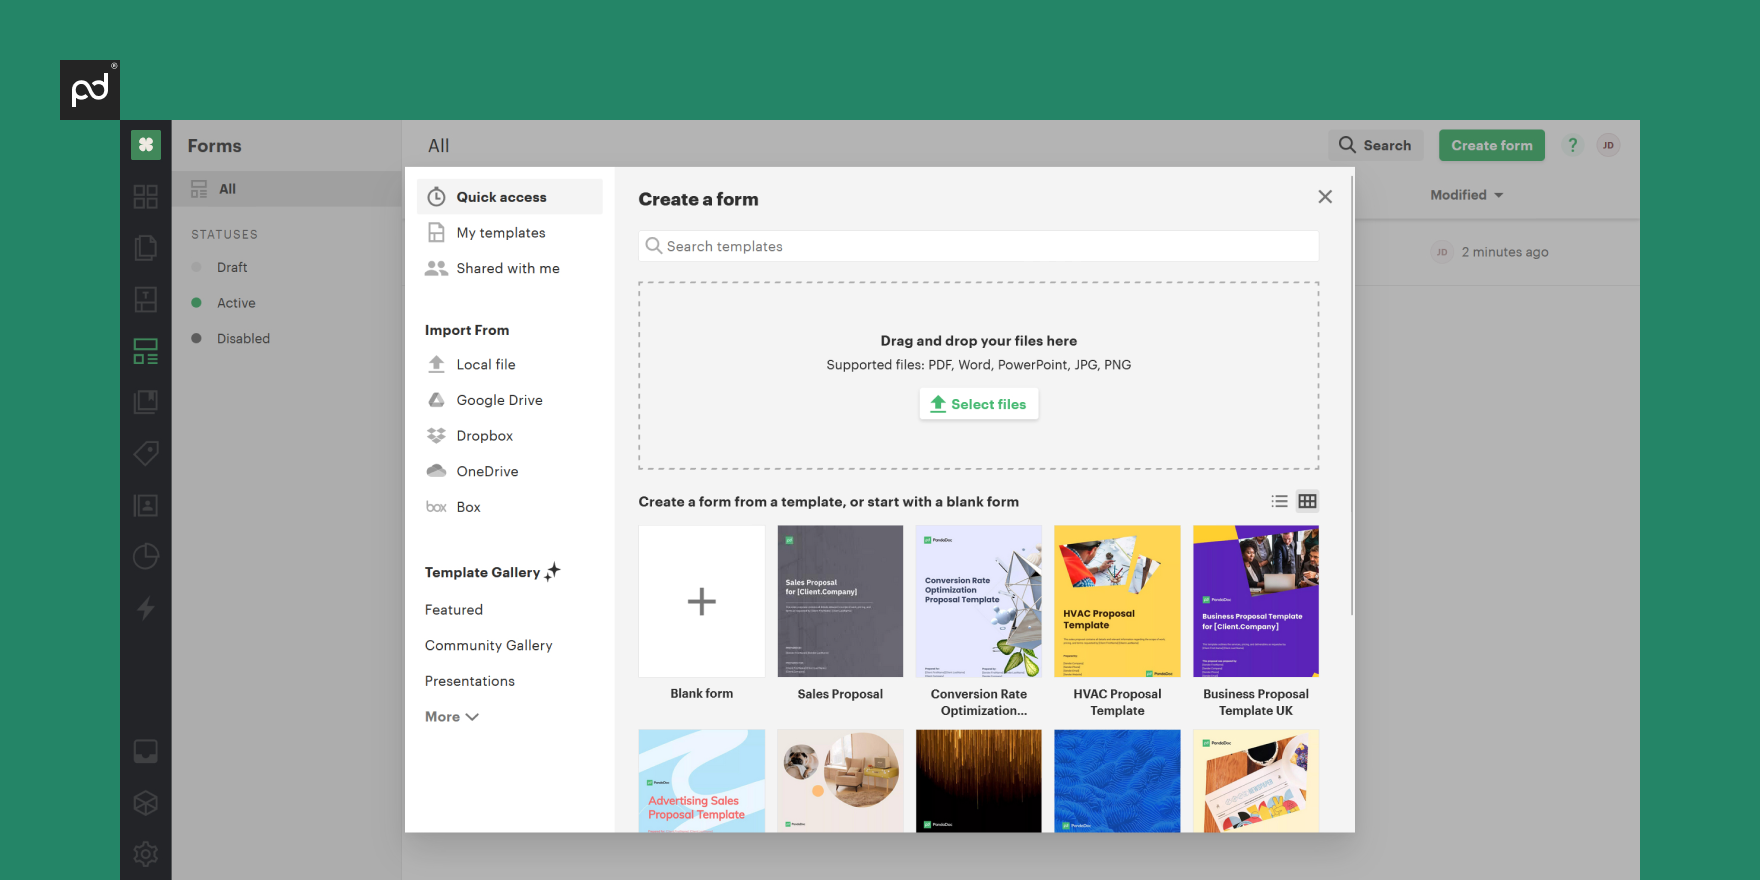
Task: Open the Modified sort dropdown
Action: point(1467,195)
